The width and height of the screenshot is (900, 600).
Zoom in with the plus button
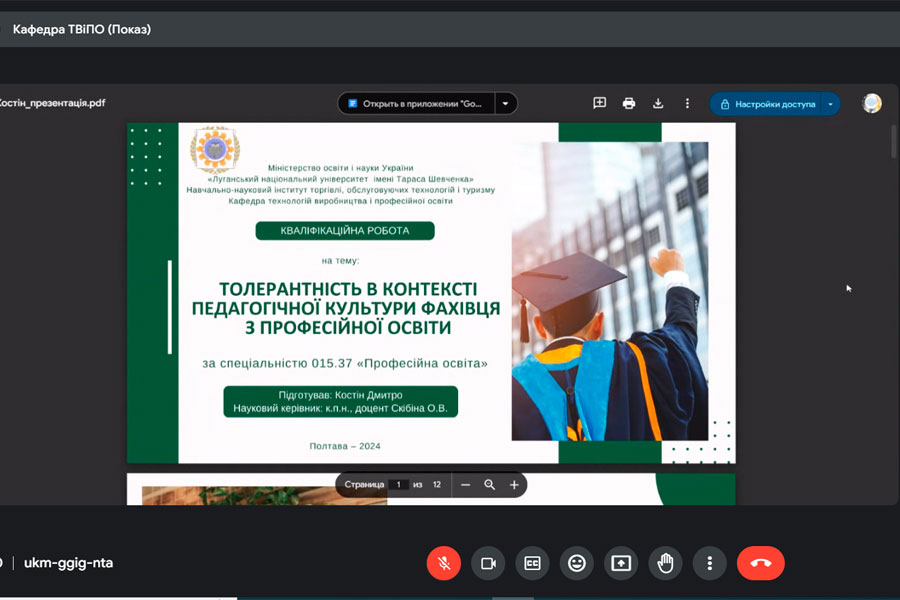[514, 485]
